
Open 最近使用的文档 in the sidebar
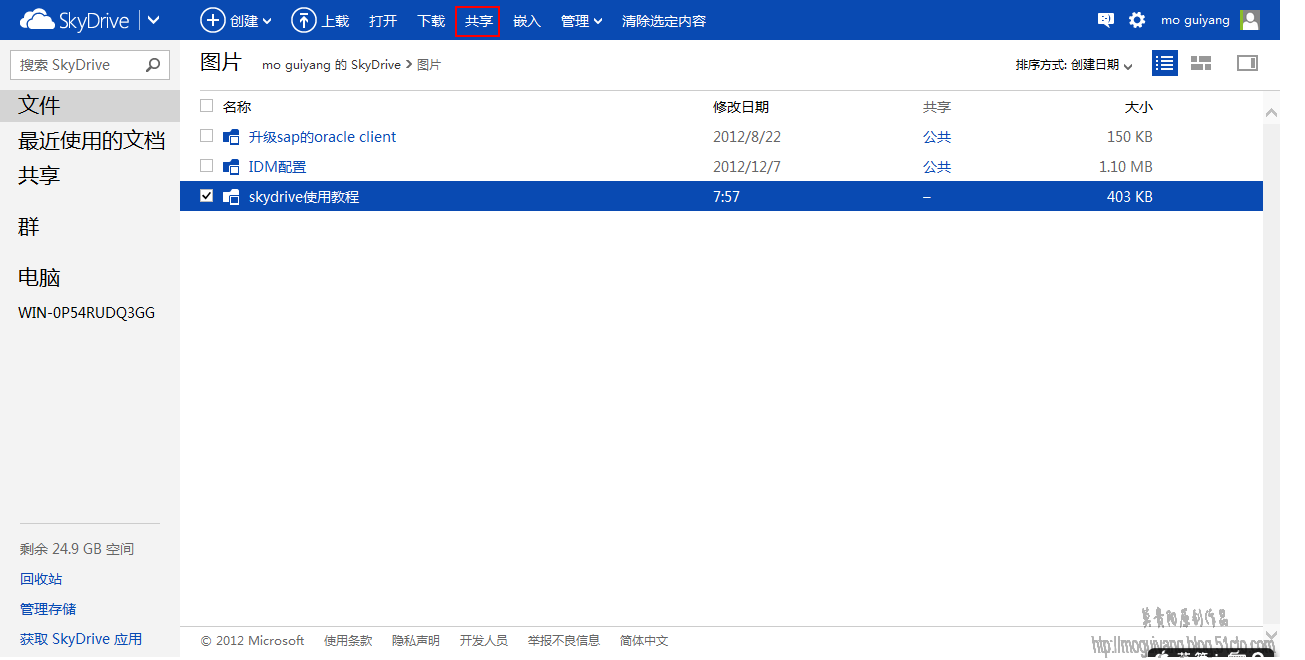pos(92,141)
